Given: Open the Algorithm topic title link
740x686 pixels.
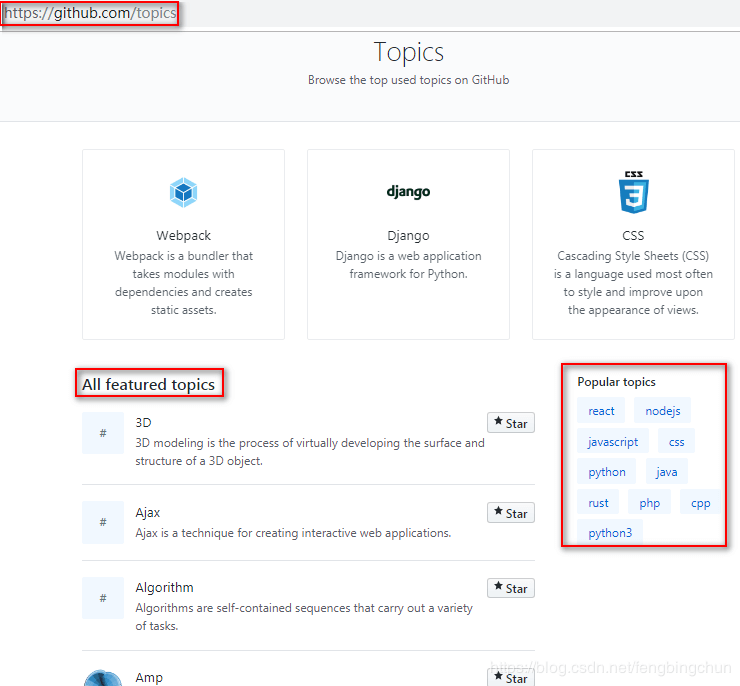Looking at the screenshot, I should pyautogui.click(x=164, y=587).
